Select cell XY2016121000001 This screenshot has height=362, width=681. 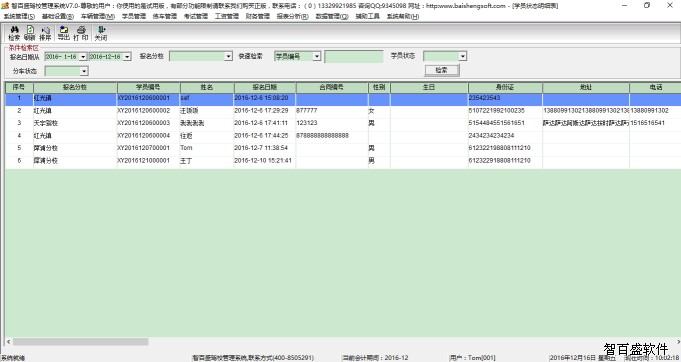click(149, 161)
